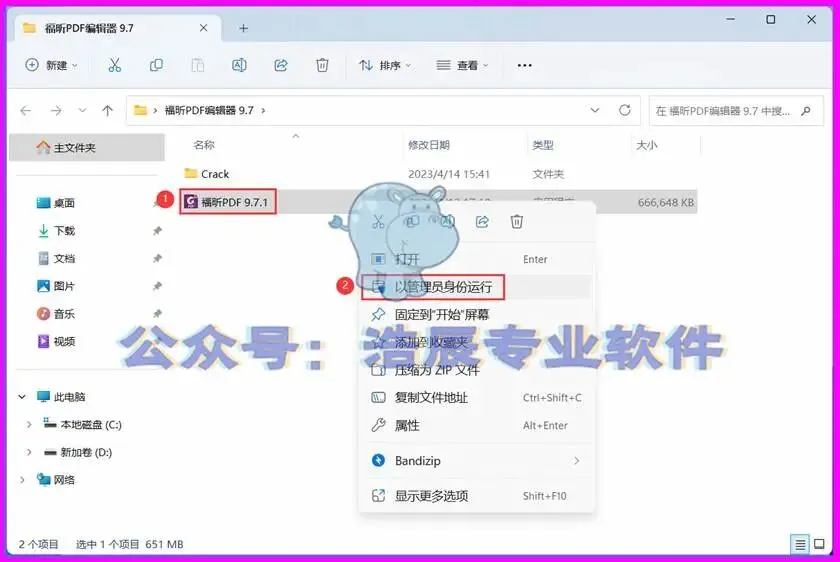The image size is (840, 562).
Task: Click the Cut scissors icon in the toolbar
Action: tap(114, 65)
